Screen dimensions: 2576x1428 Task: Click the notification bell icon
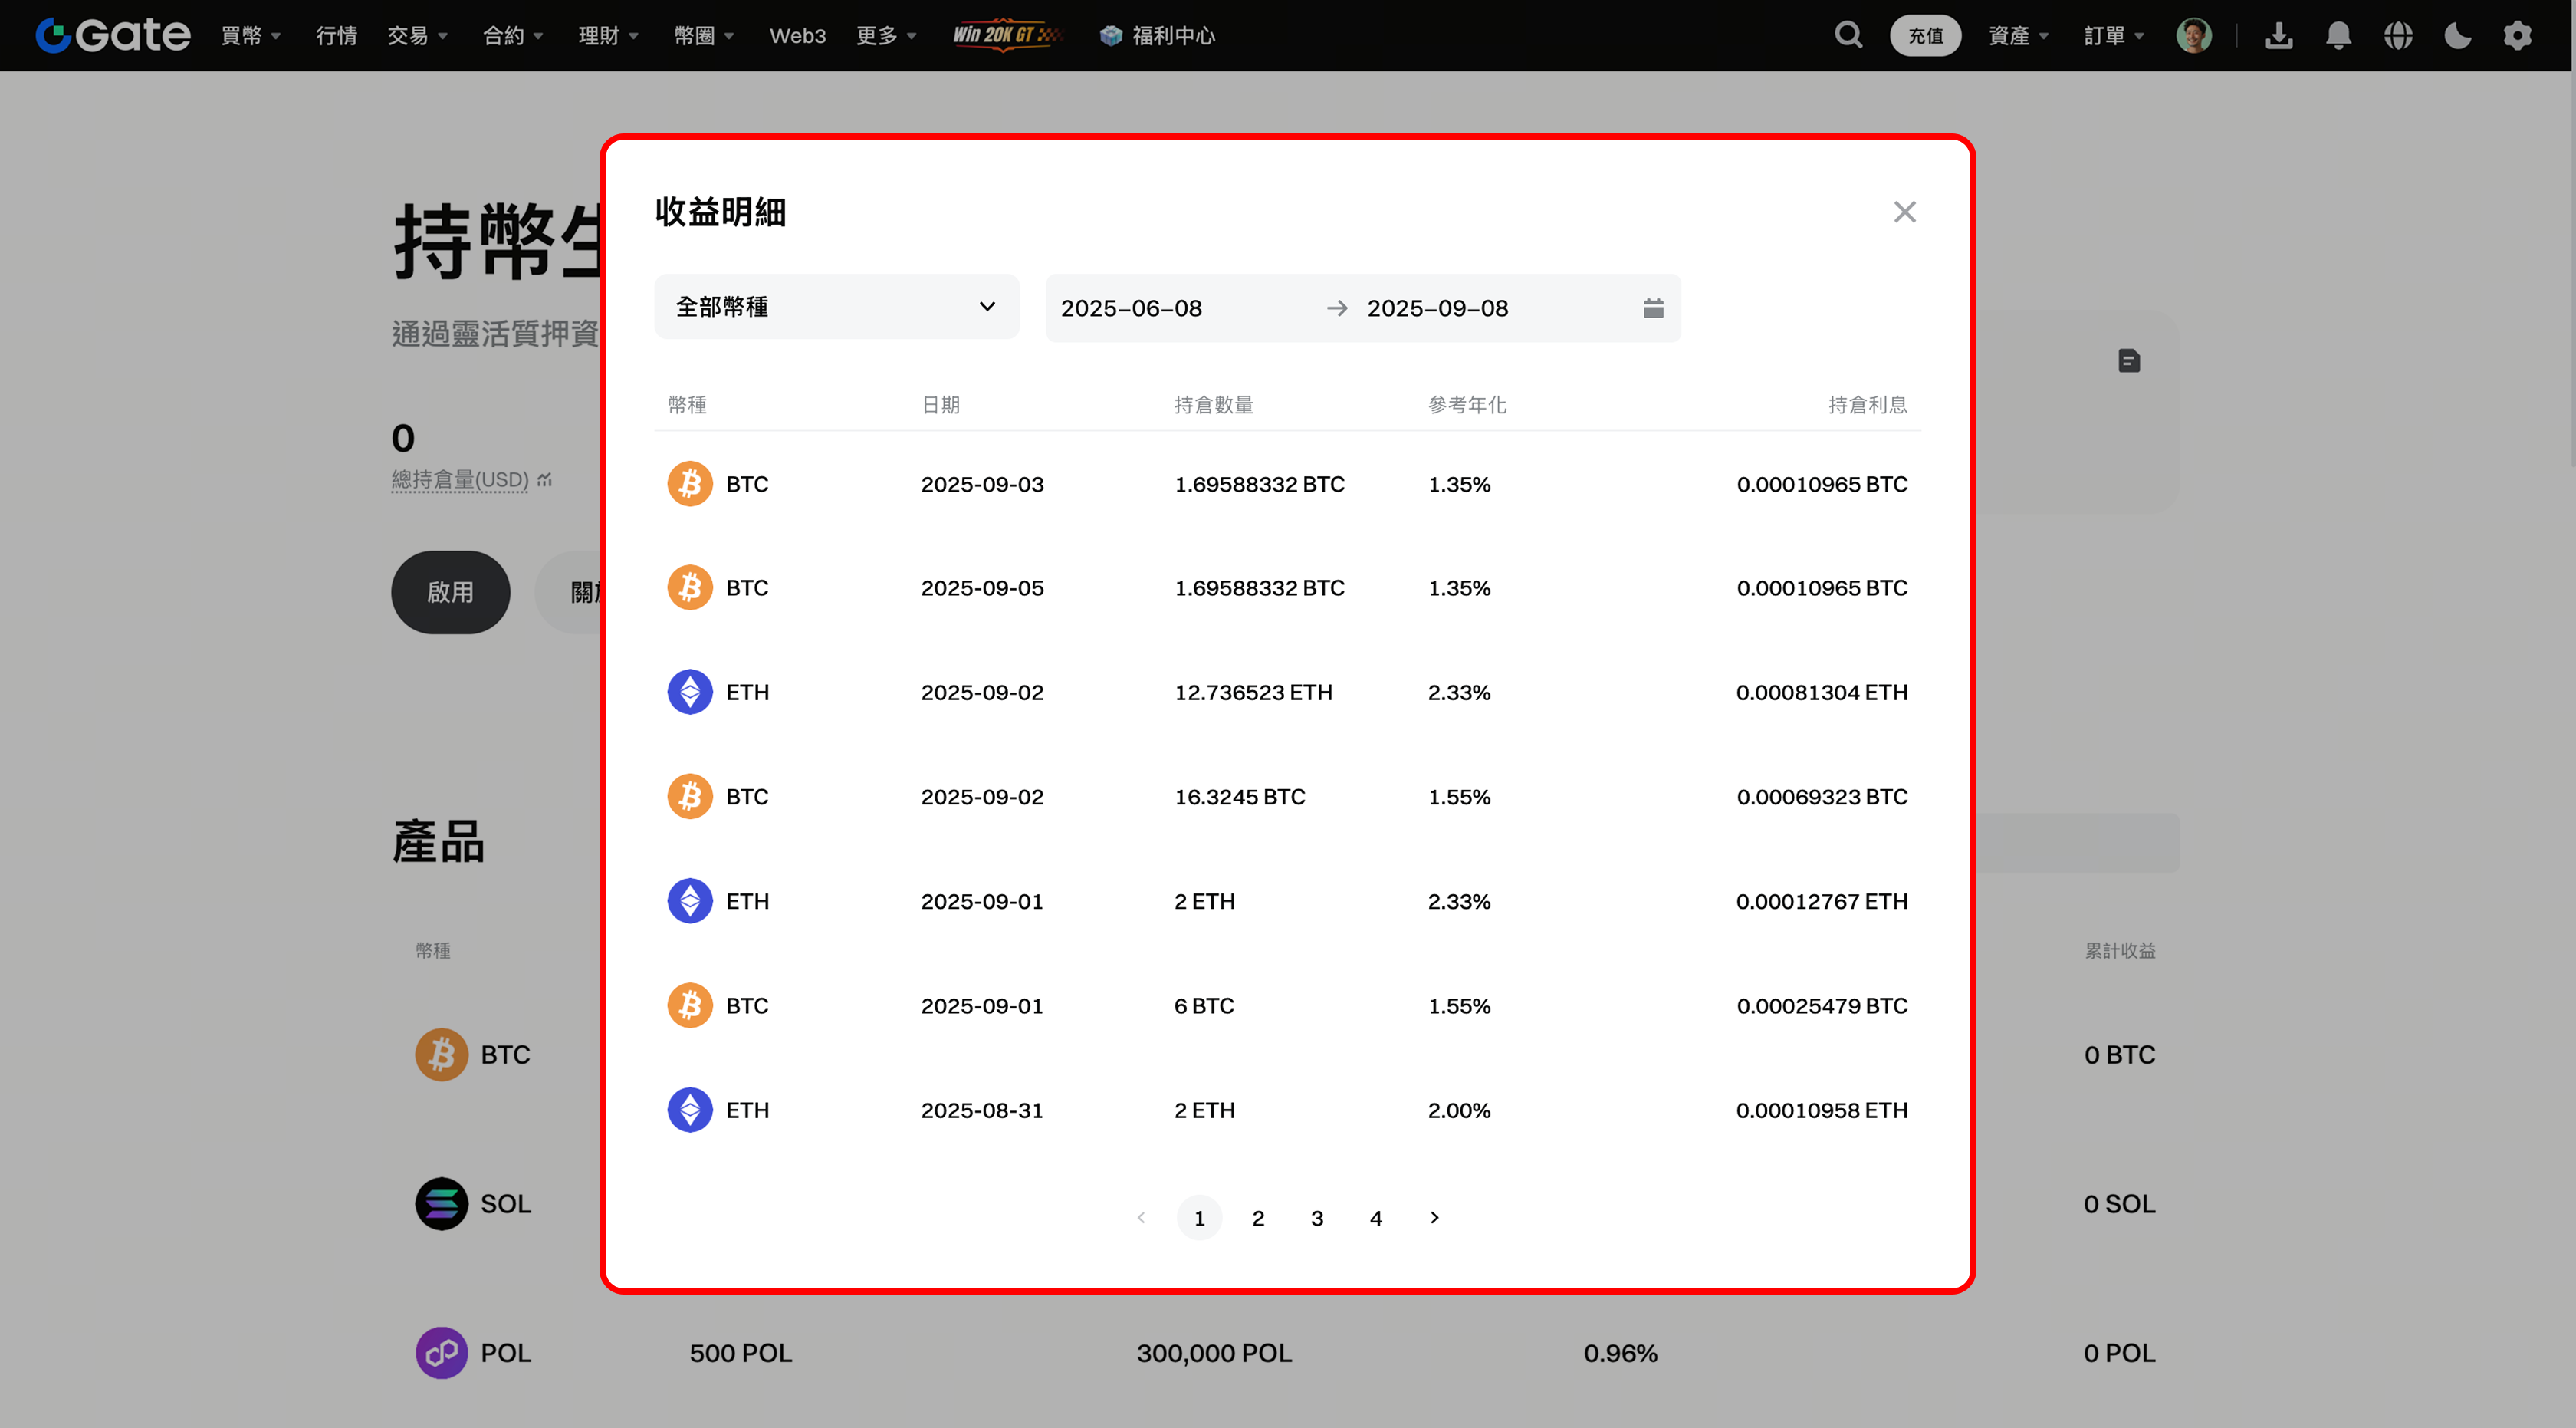(x=2338, y=35)
